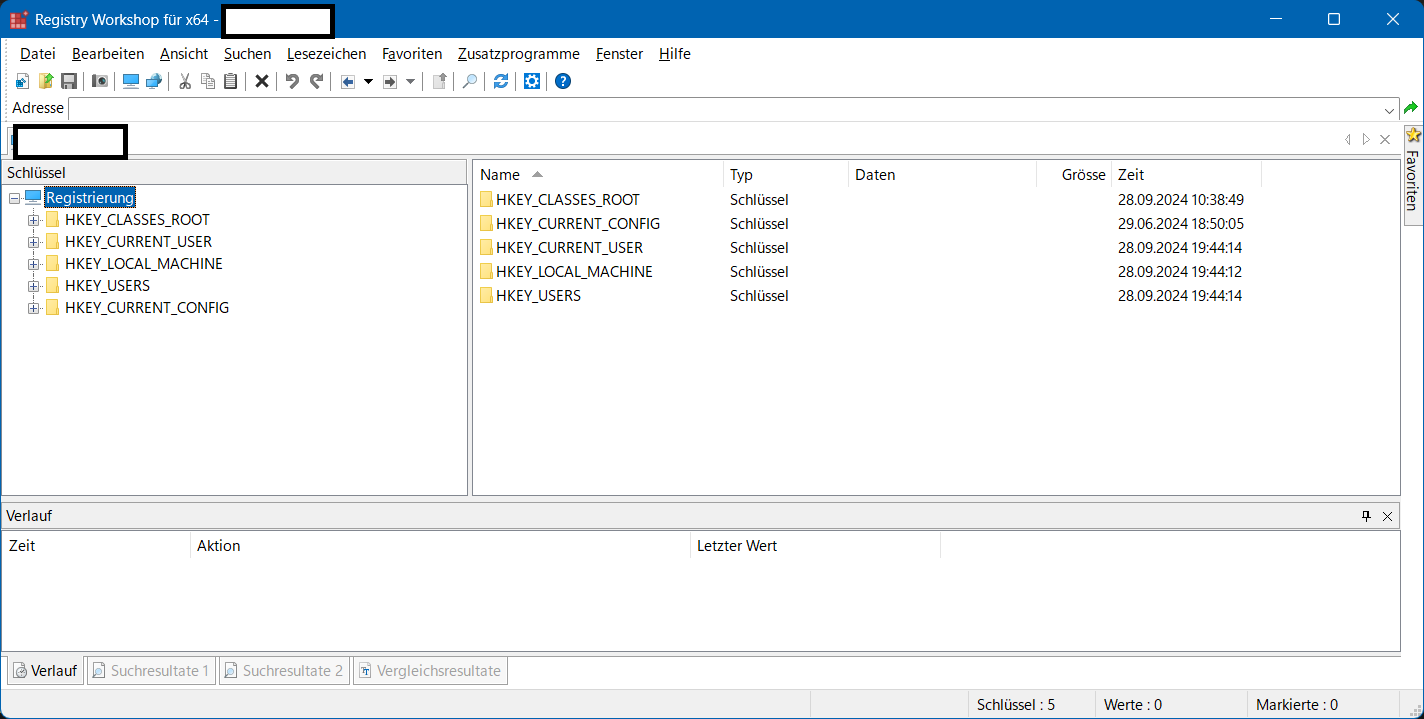Switch to the Verlauf tab
The width and height of the screenshot is (1424, 719).
tap(45, 671)
